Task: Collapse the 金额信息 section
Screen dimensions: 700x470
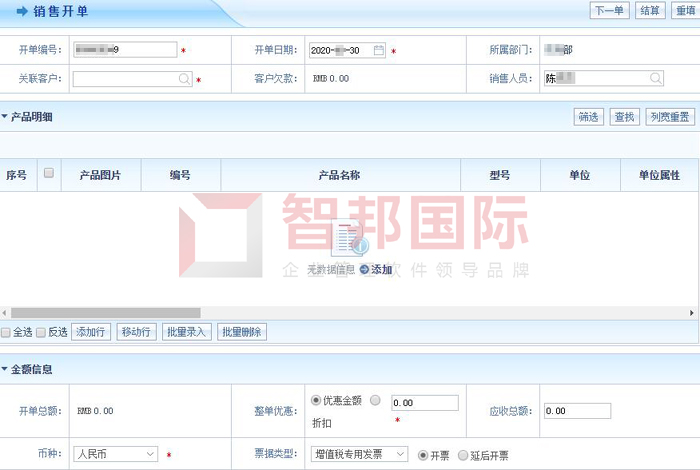Action: point(4,369)
